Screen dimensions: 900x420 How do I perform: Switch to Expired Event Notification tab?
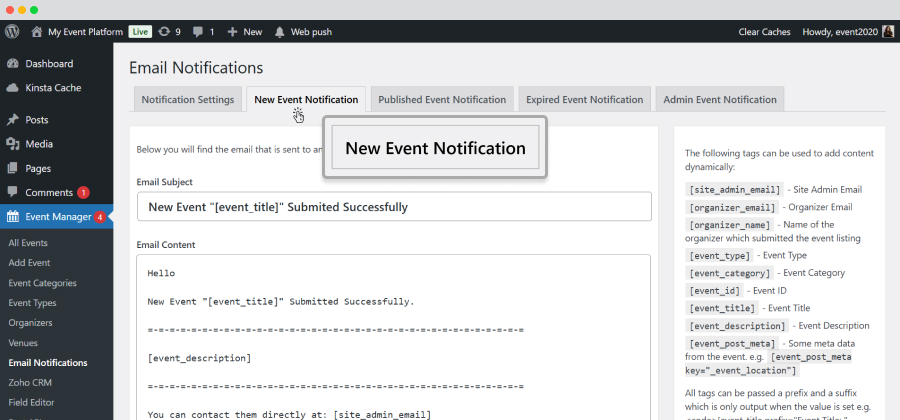[584, 99]
